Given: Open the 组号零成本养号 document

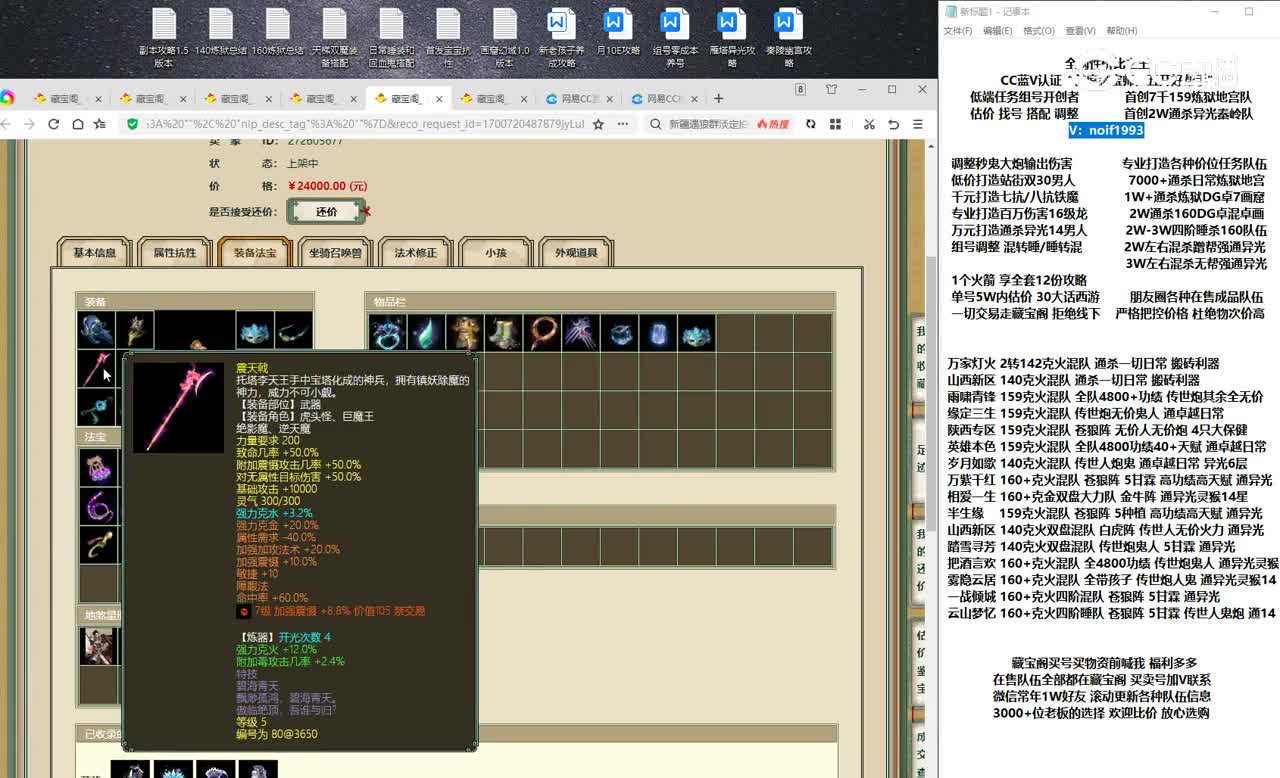Looking at the screenshot, I should coord(674,38).
